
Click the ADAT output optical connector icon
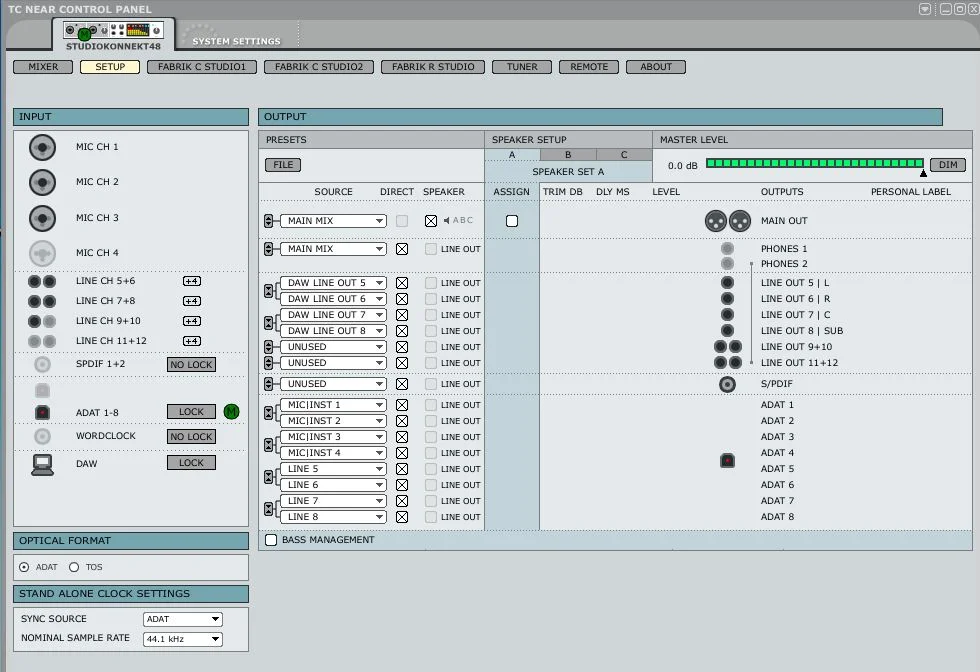727,461
